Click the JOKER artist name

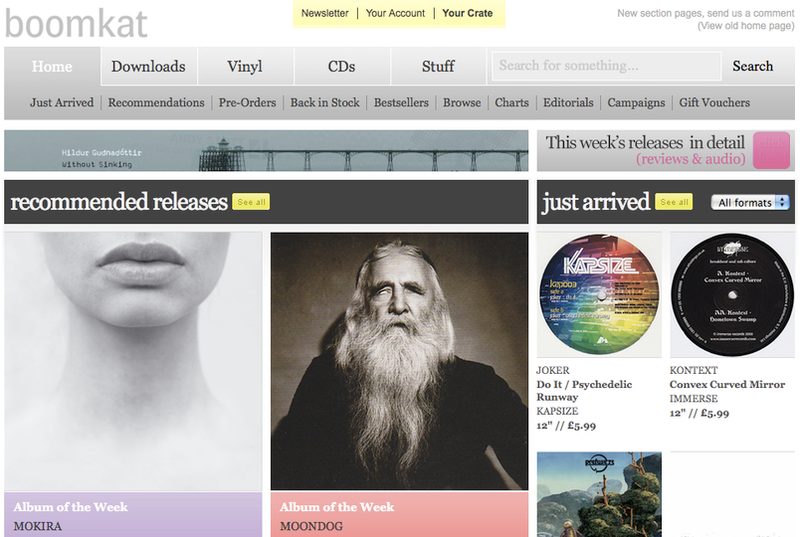tap(553, 370)
